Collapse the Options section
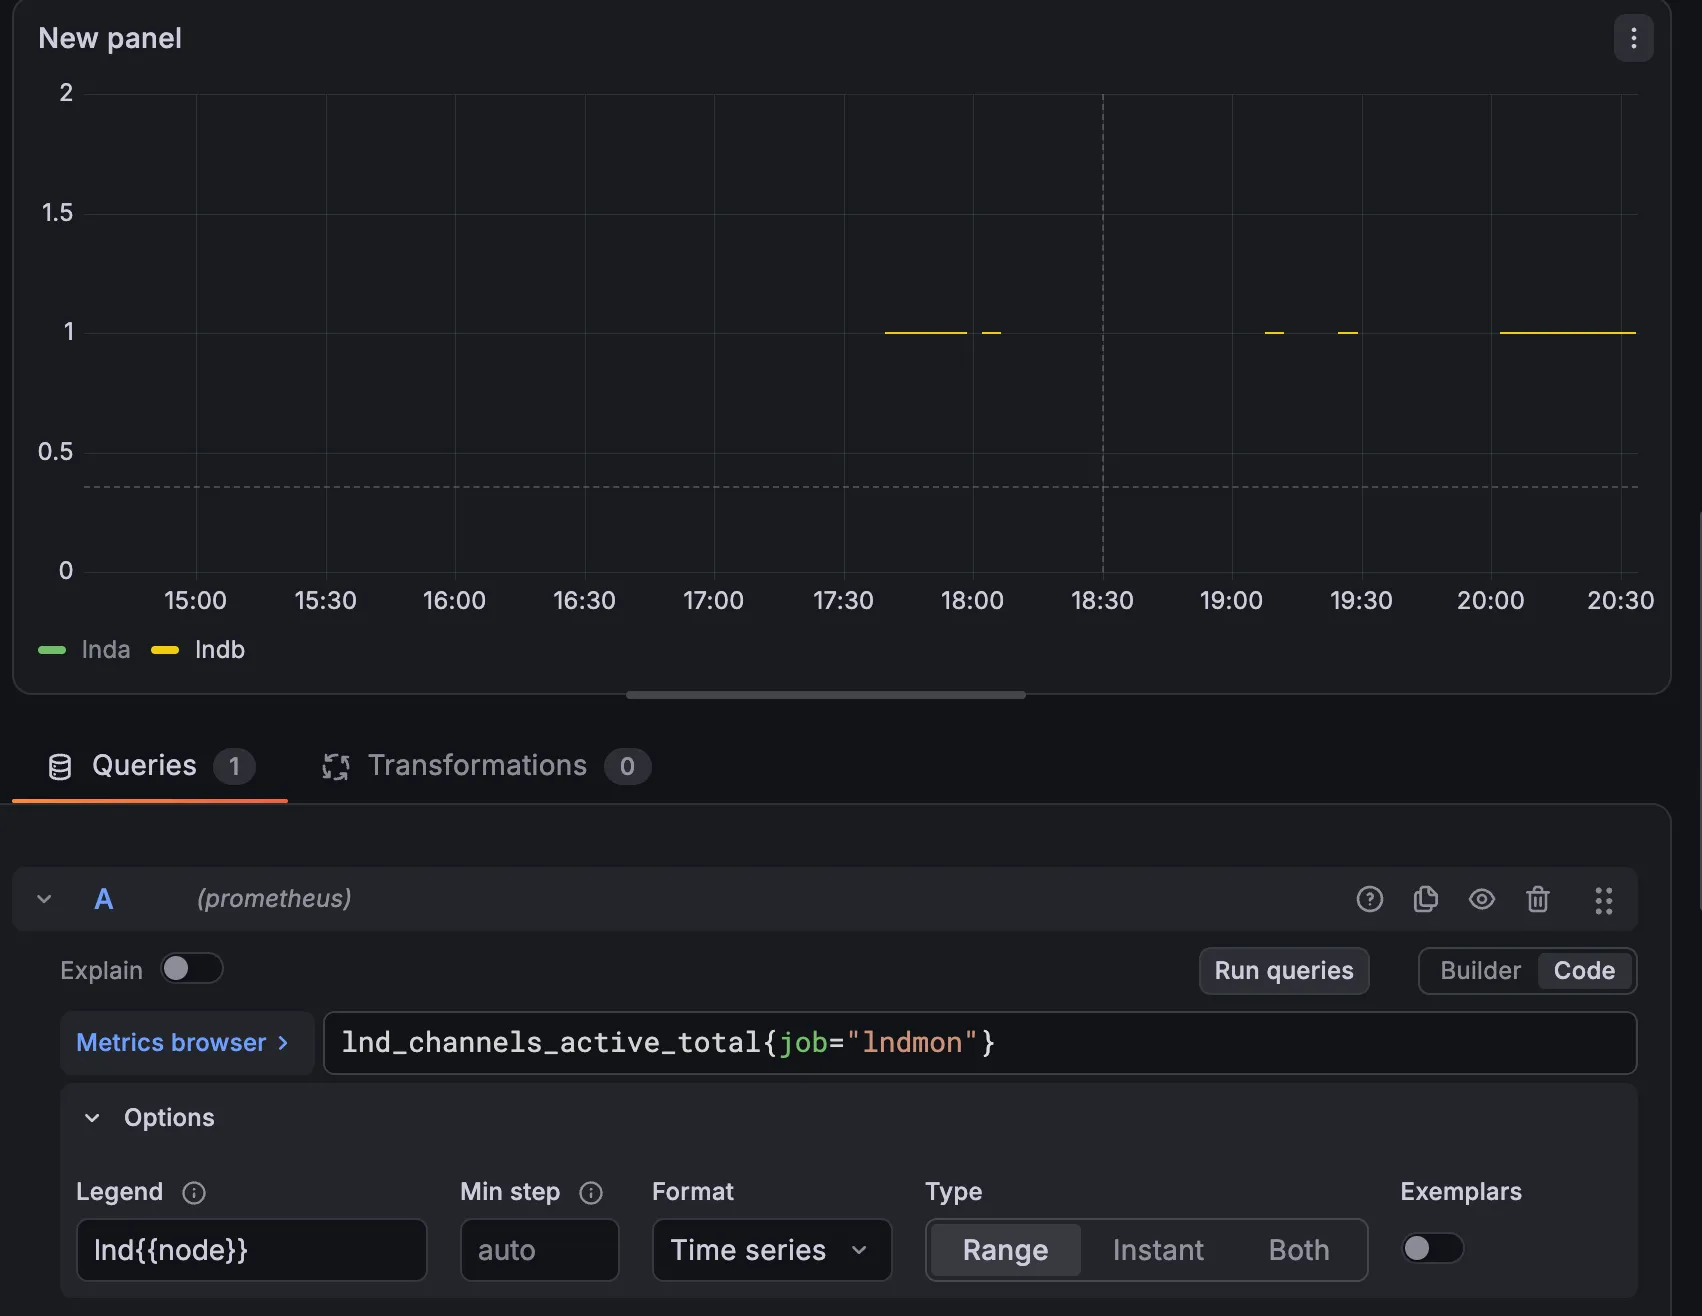 point(92,1117)
